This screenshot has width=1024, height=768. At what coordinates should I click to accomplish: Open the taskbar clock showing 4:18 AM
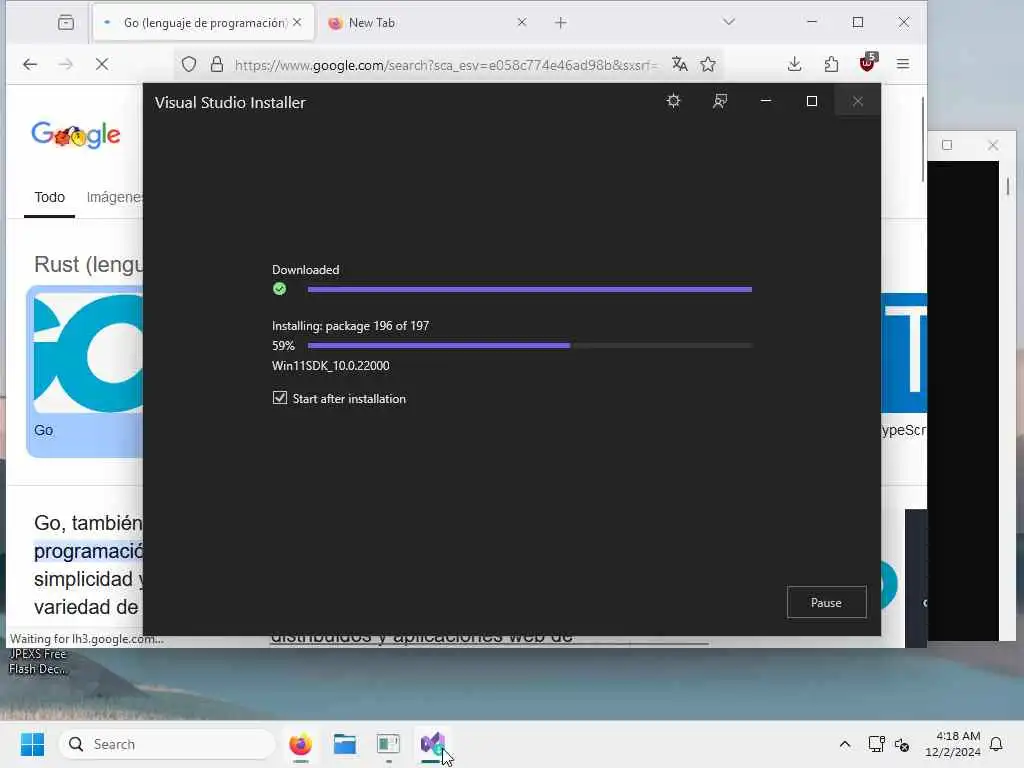click(953, 744)
